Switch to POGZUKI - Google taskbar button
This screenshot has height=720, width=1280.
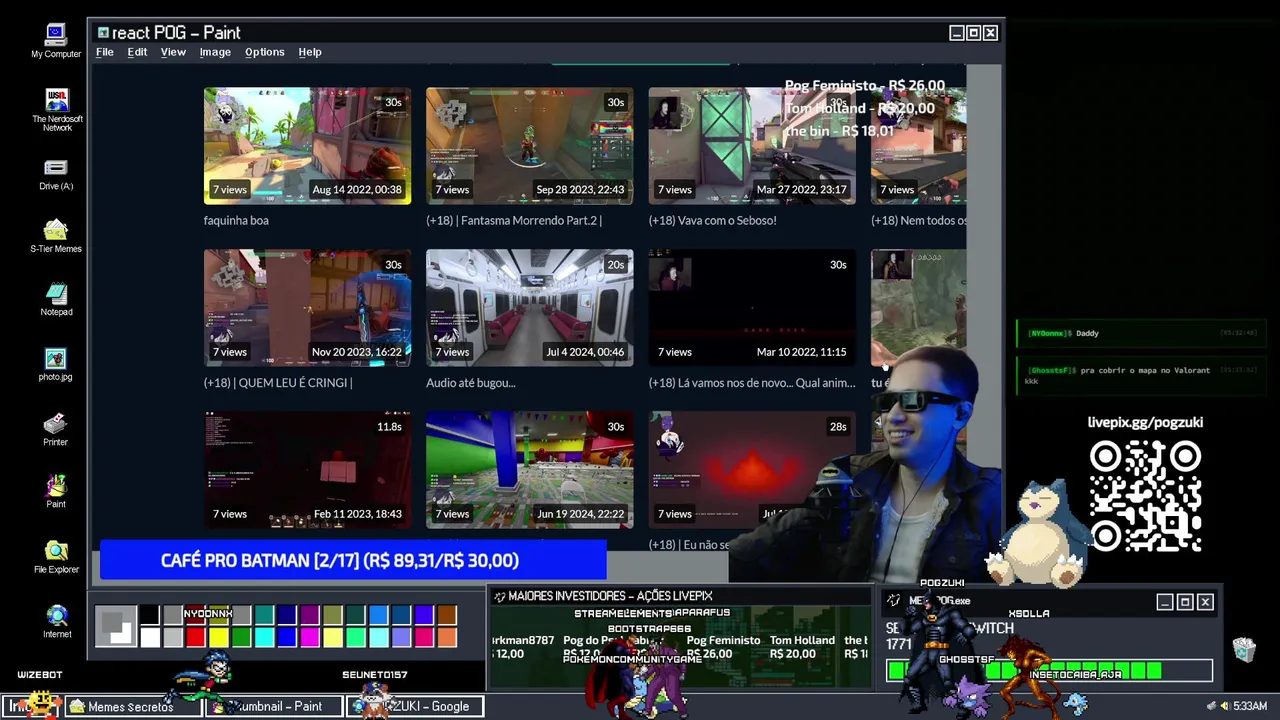click(415, 706)
